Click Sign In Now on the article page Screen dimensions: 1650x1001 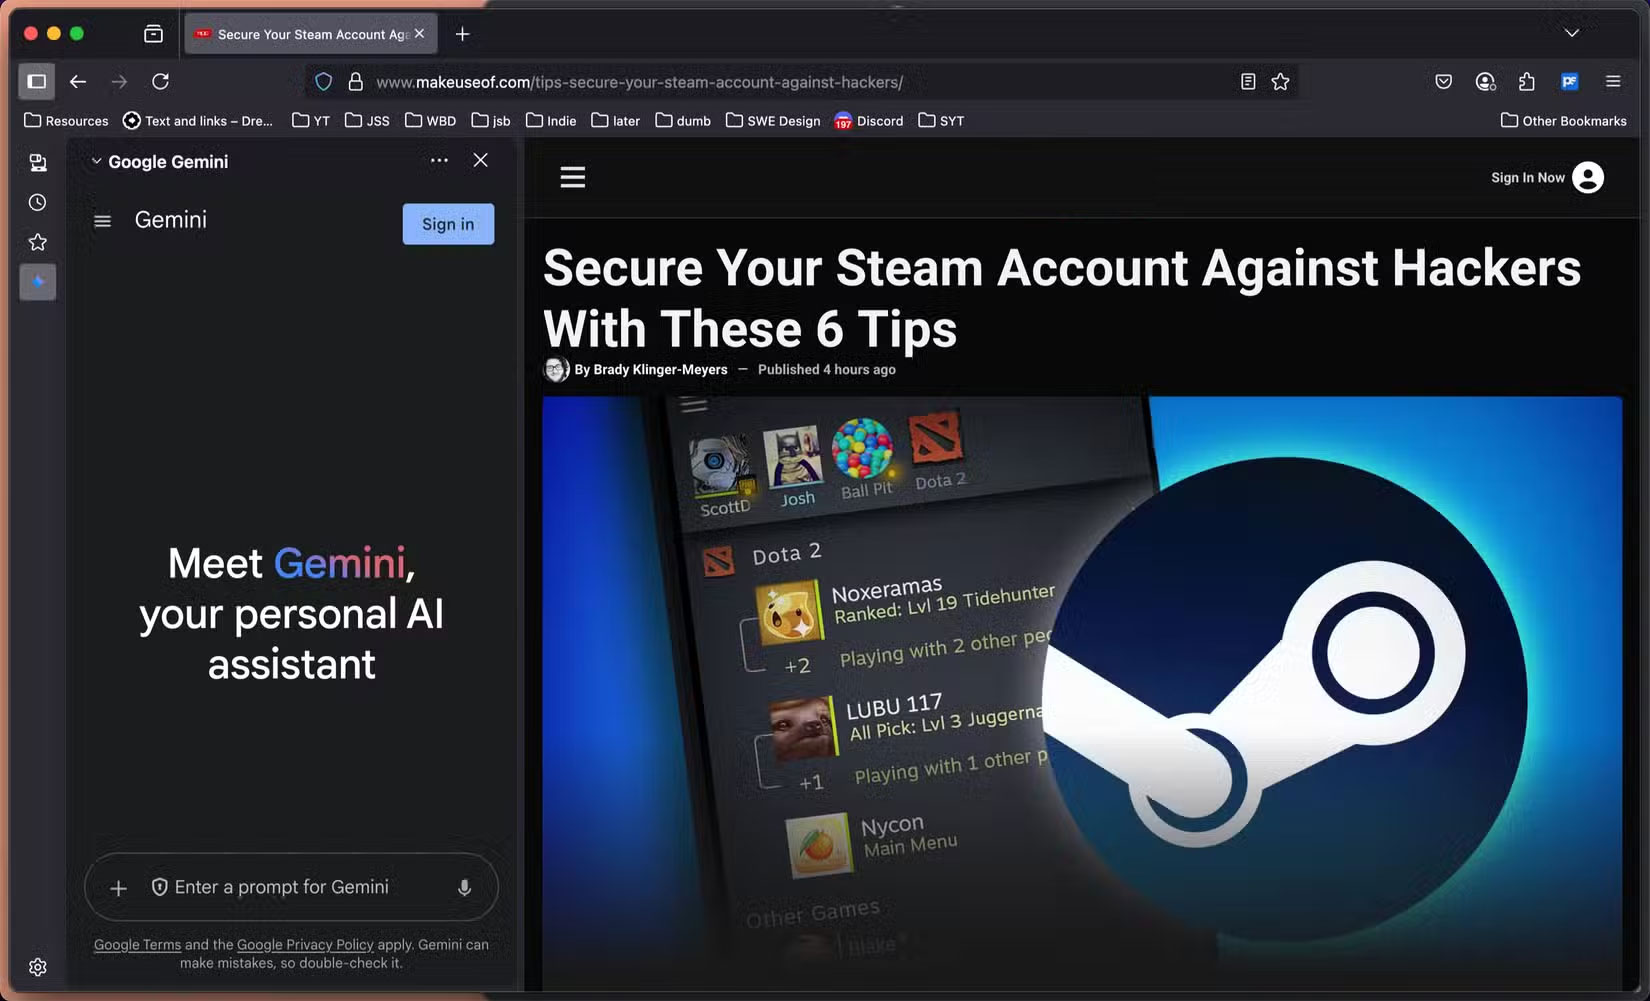(x=1527, y=177)
